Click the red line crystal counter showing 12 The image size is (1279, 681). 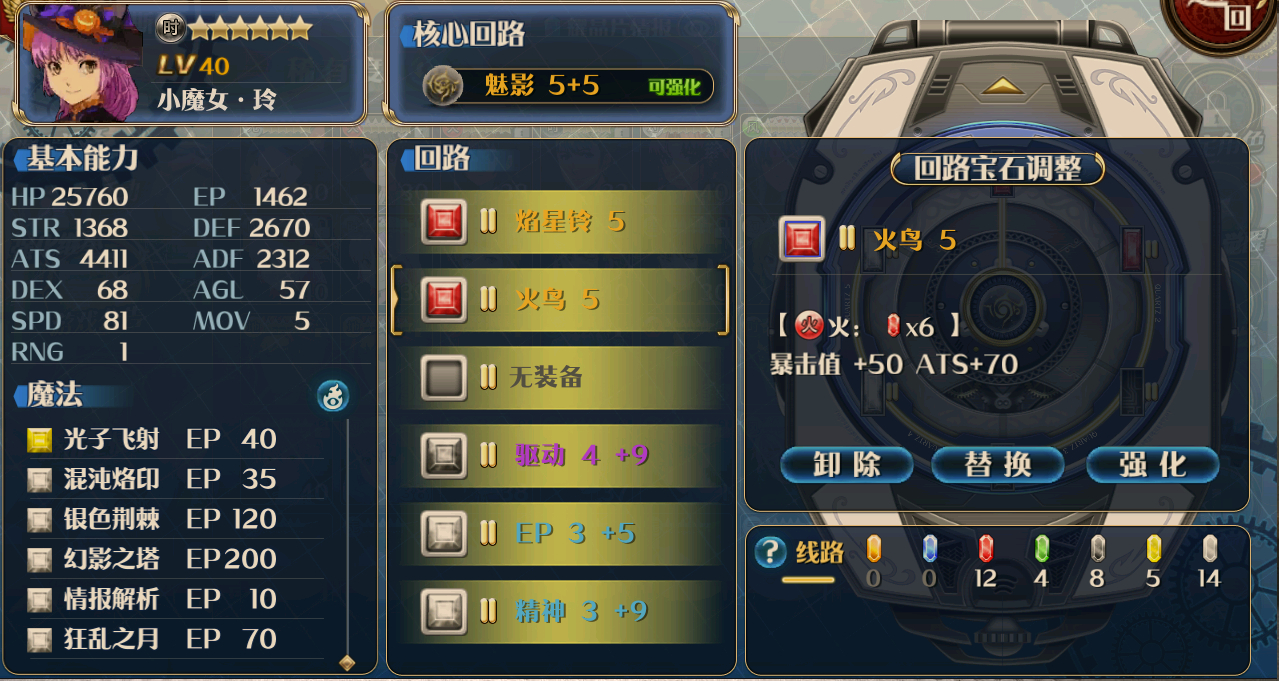coord(986,561)
